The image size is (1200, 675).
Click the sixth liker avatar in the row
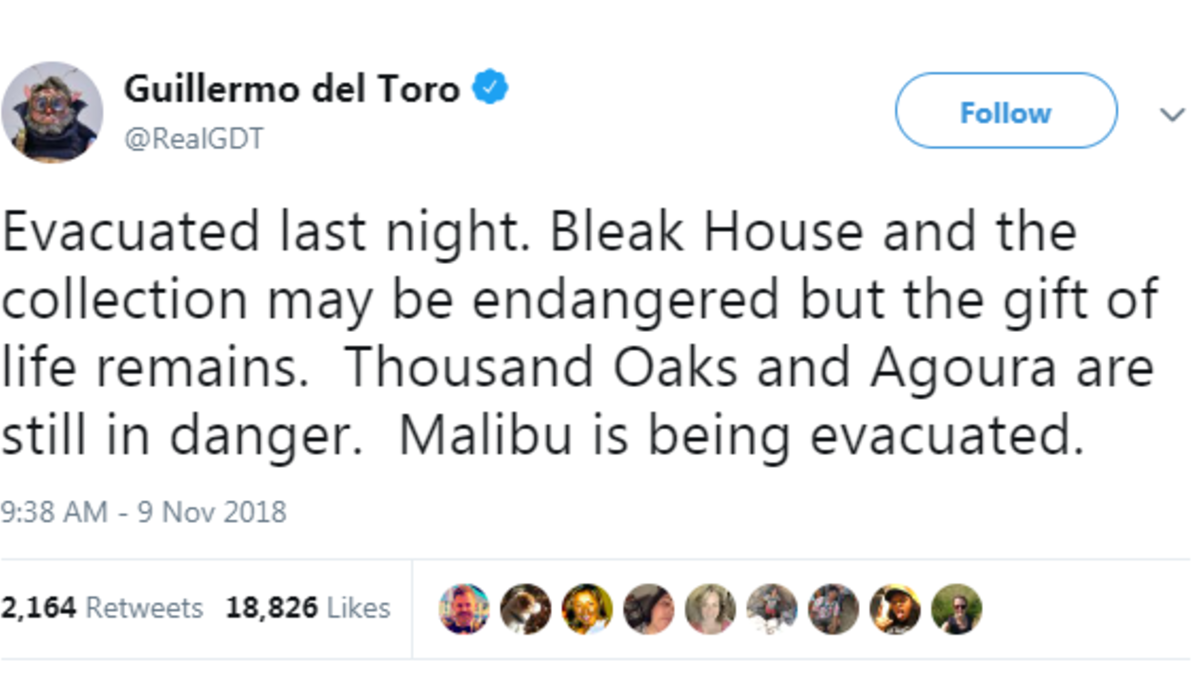(772, 609)
